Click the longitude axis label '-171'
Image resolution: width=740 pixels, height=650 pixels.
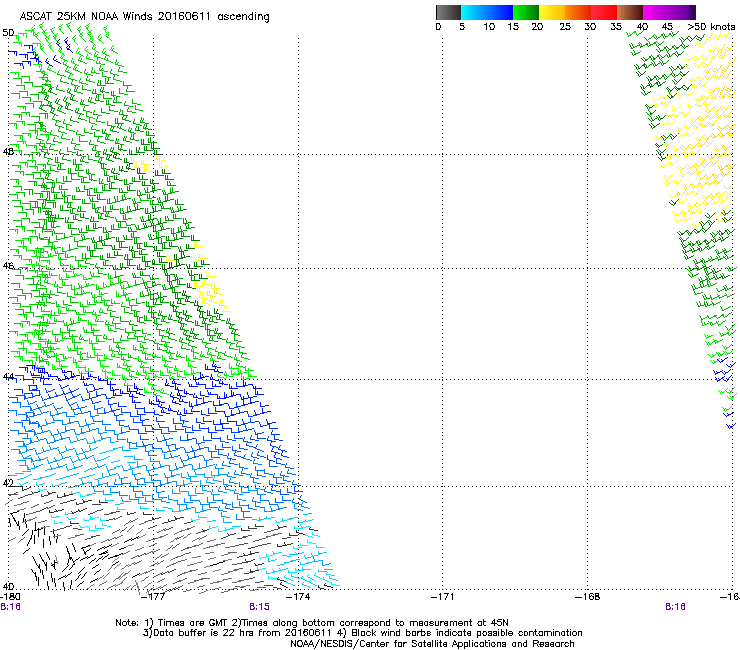pos(442,597)
